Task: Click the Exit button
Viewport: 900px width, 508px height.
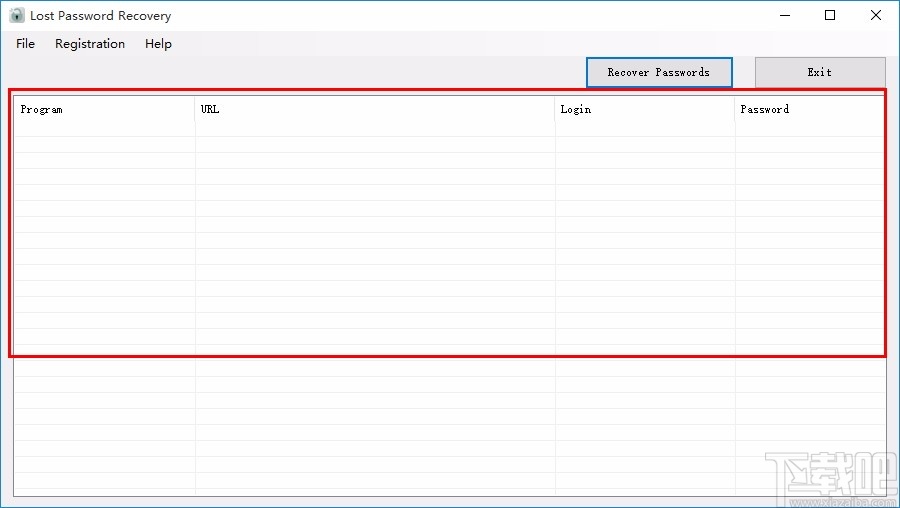Action: click(x=820, y=72)
